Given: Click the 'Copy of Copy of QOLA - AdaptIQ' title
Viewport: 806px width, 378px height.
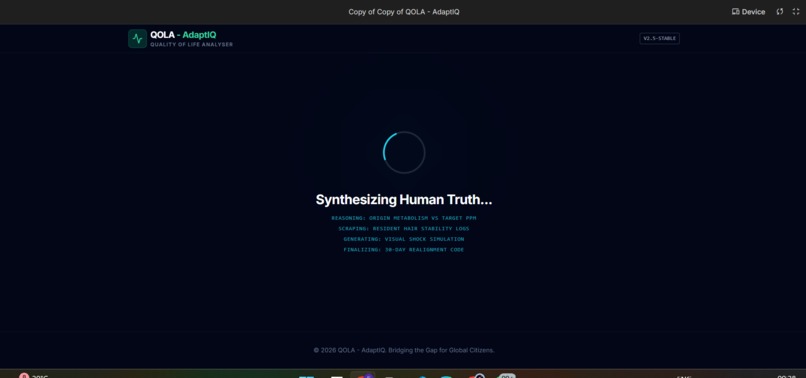Looking at the screenshot, I should 404,12.
